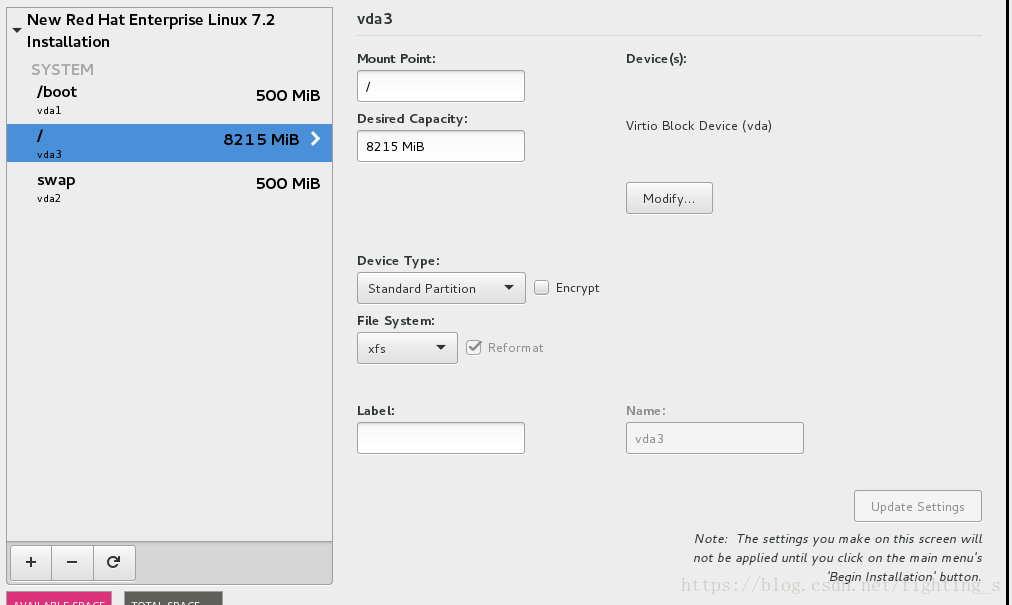Select the swap vda2 partition row
1012x605 pixels.
click(x=170, y=187)
